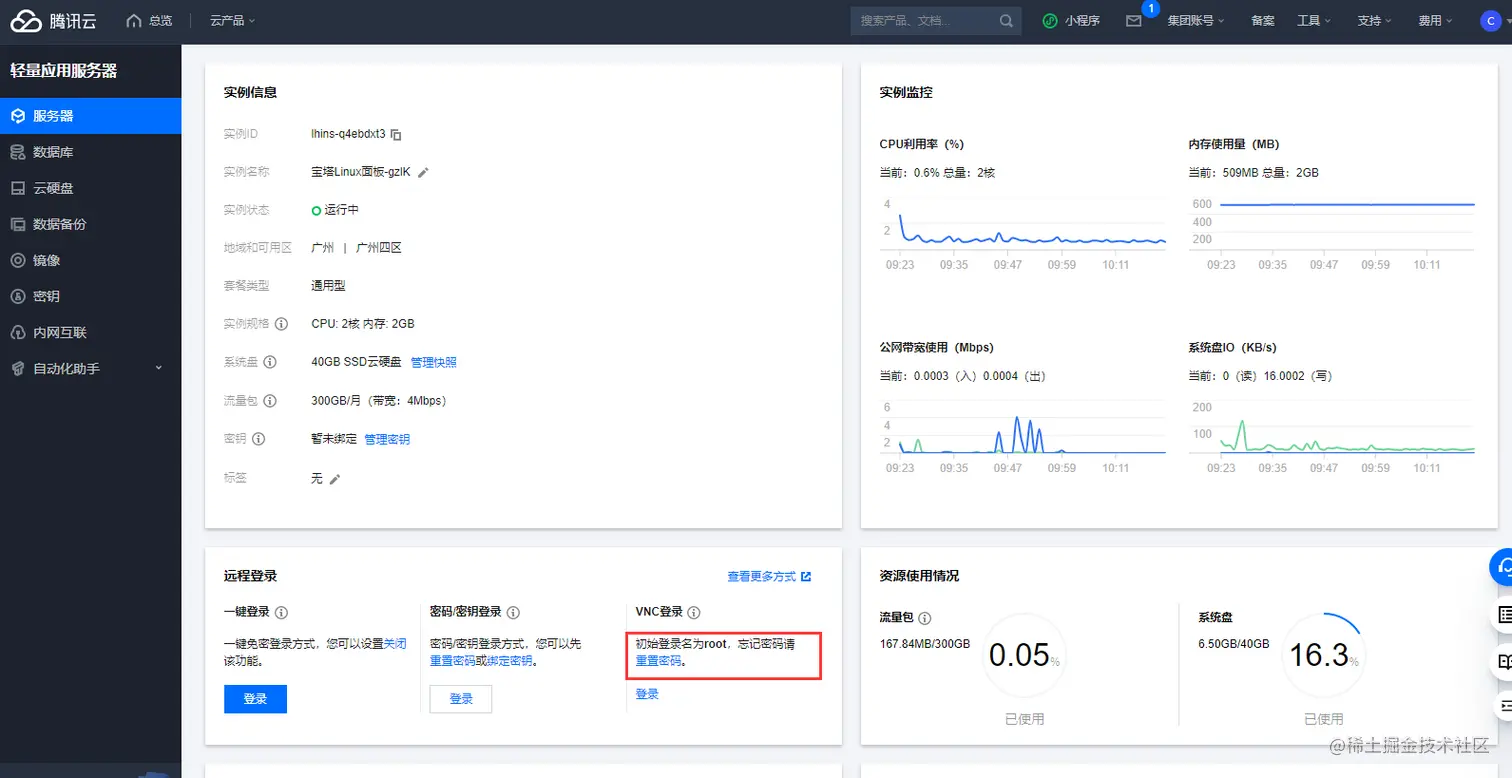Click the outlined 登录 button under 密码/密钥登录
Image resolution: width=1512 pixels, height=778 pixels.
pos(461,699)
